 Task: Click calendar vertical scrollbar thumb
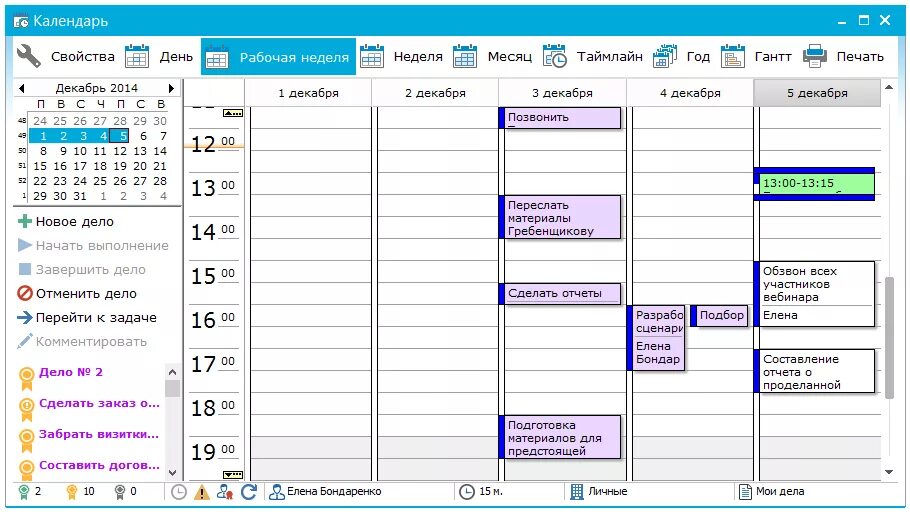click(x=890, y=337)
